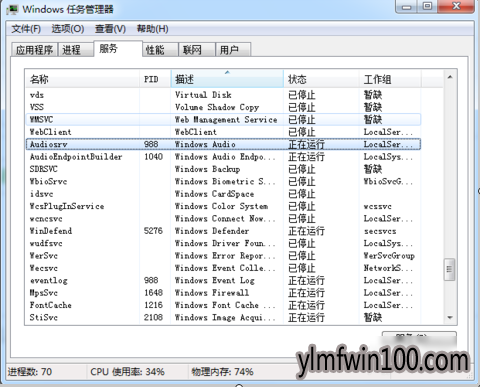
Task: Click the Volume Shadow Copy description
Action: [217, 107]
